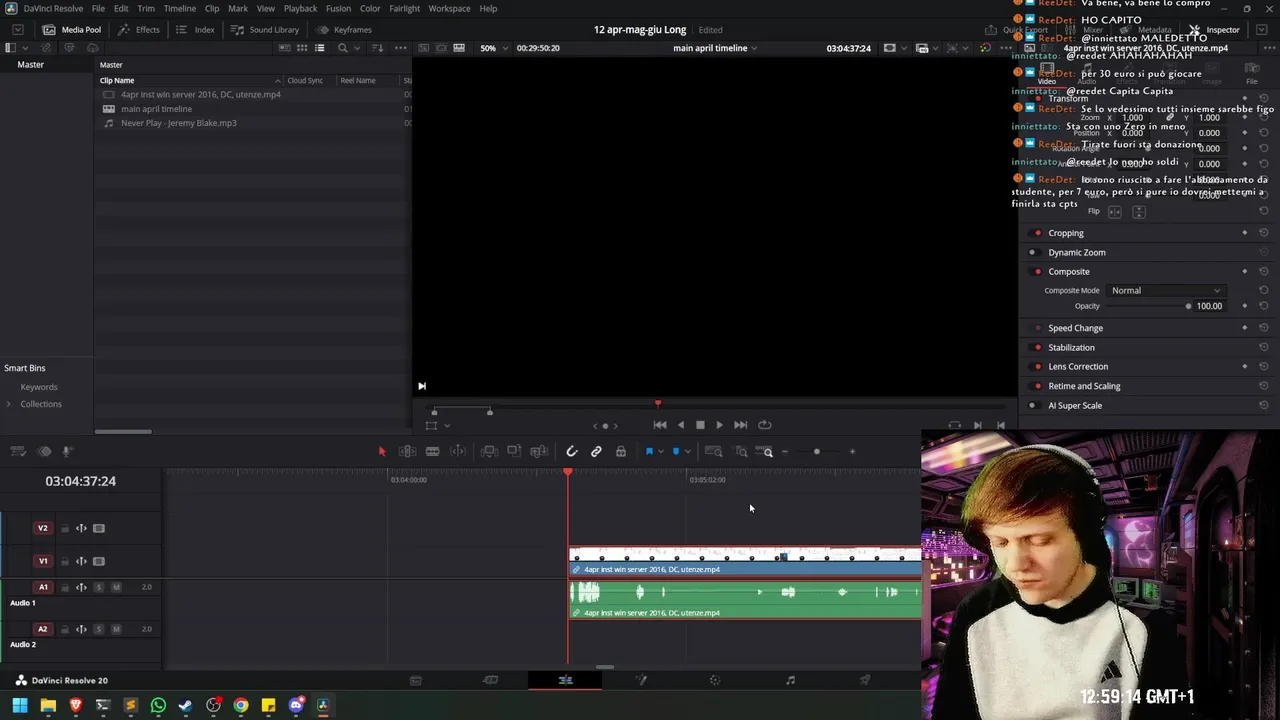Click the media pool sort icon
This screenshot has width=1280, height=720.
click(377, 48)
